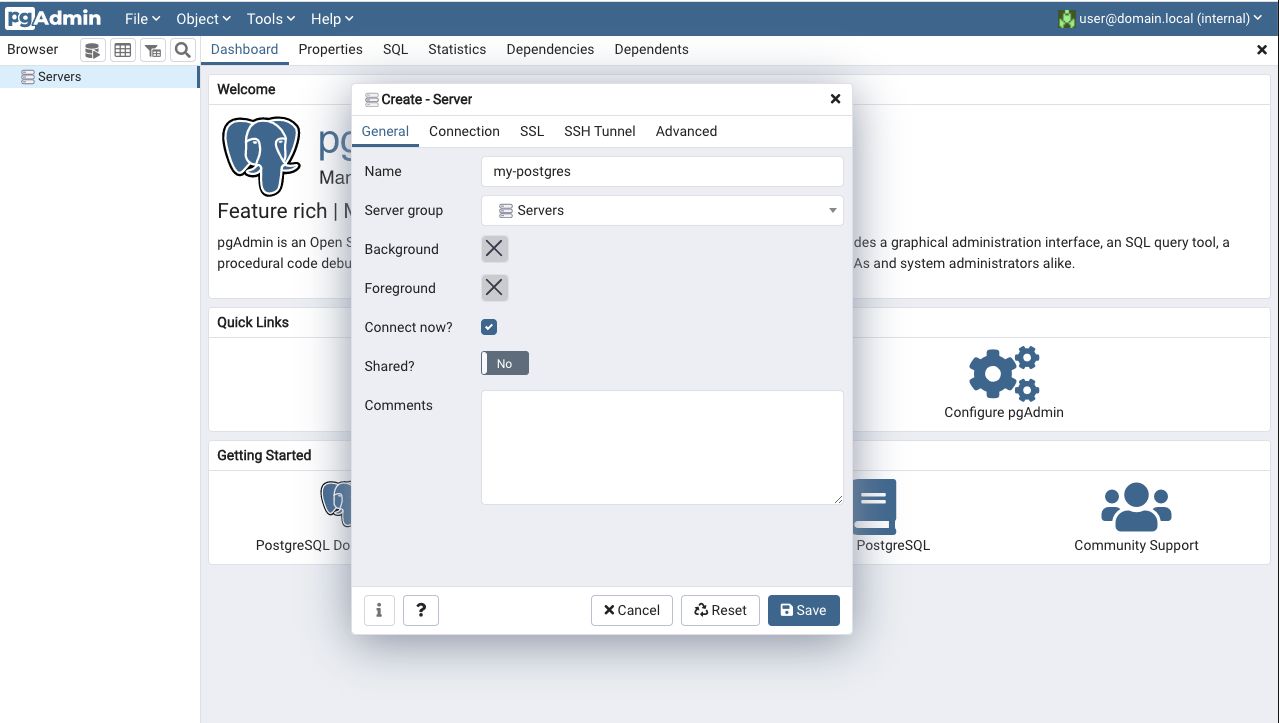Click the PostgreSQL elephant logo in Welcome
The image size is (1279, 723).
coord(262,155)
